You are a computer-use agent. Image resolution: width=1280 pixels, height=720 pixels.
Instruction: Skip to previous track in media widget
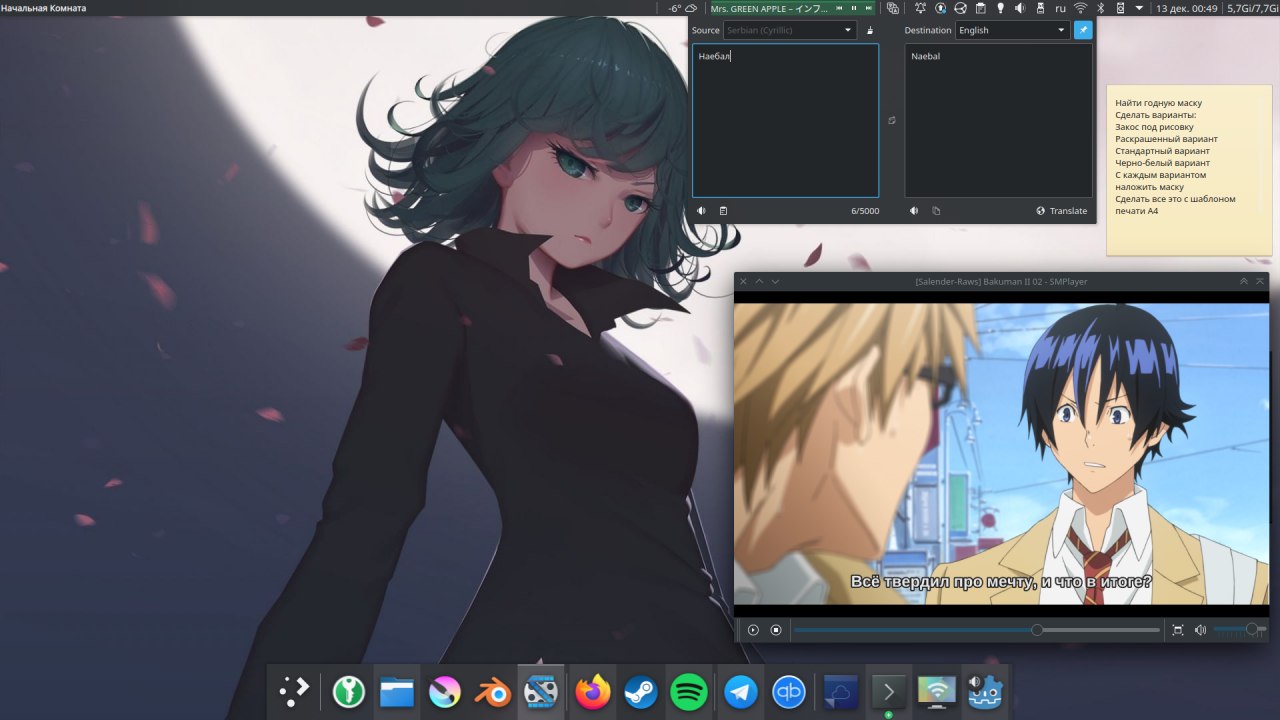pyautogui.click(x=839, y=8)
